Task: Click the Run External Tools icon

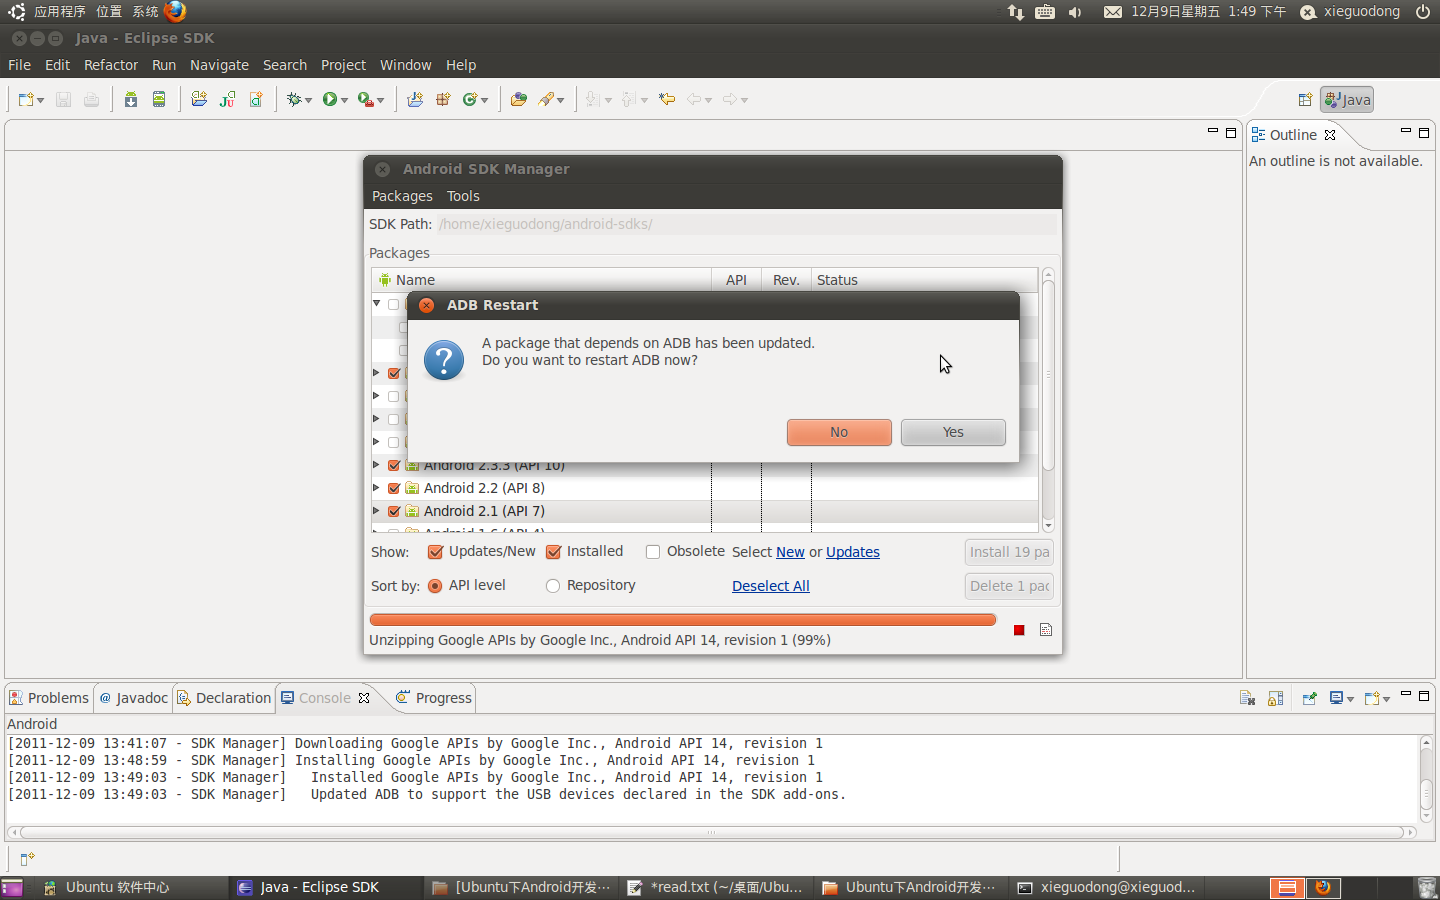Action: 365,99
